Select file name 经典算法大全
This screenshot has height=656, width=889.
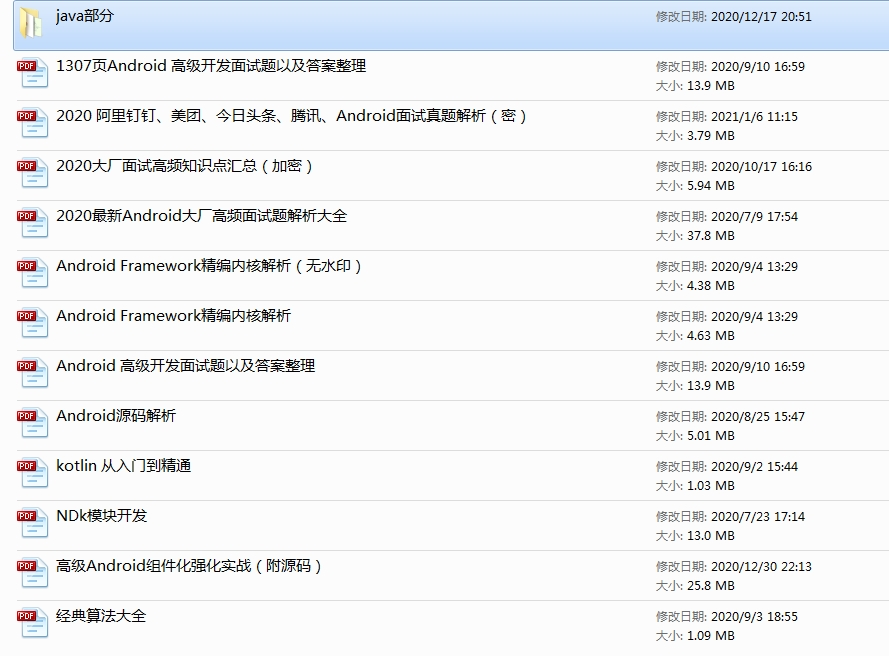(x=101, y=615)
